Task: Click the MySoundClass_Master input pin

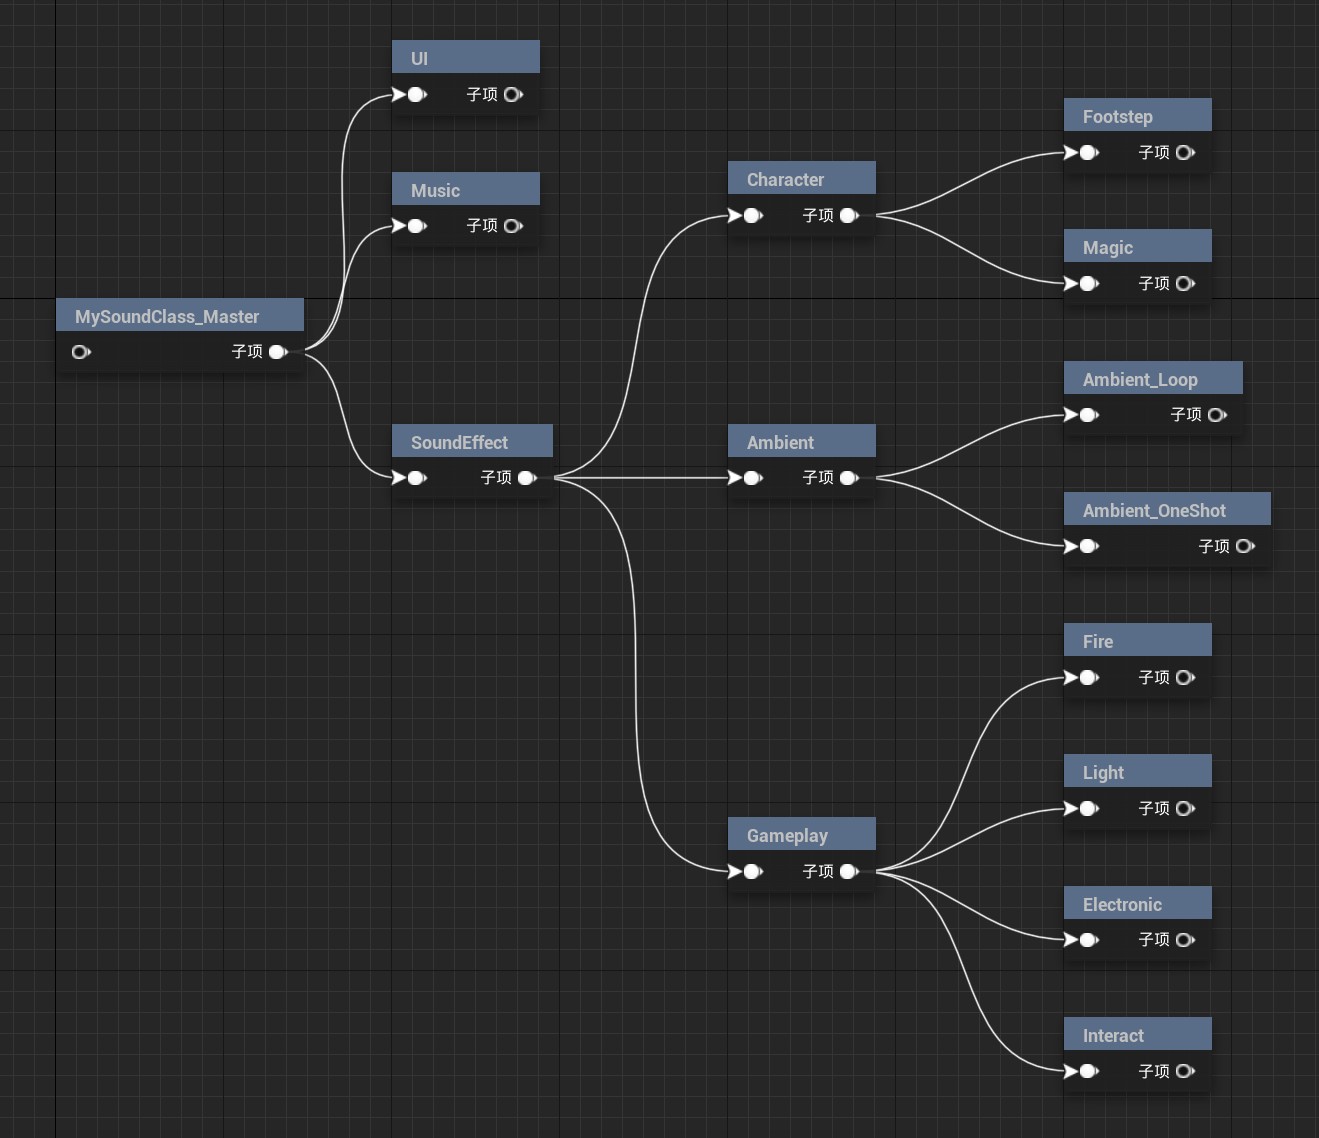Action: 81,352
